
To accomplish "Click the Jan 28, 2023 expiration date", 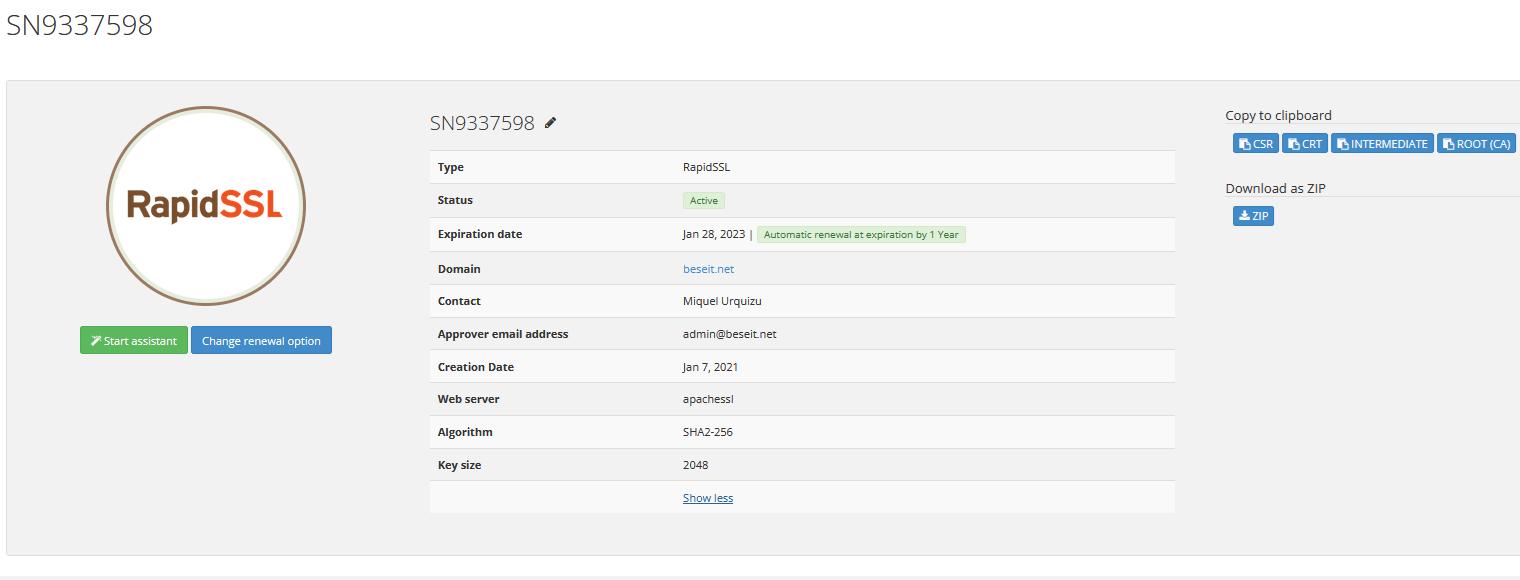I will tap(714, 235).
